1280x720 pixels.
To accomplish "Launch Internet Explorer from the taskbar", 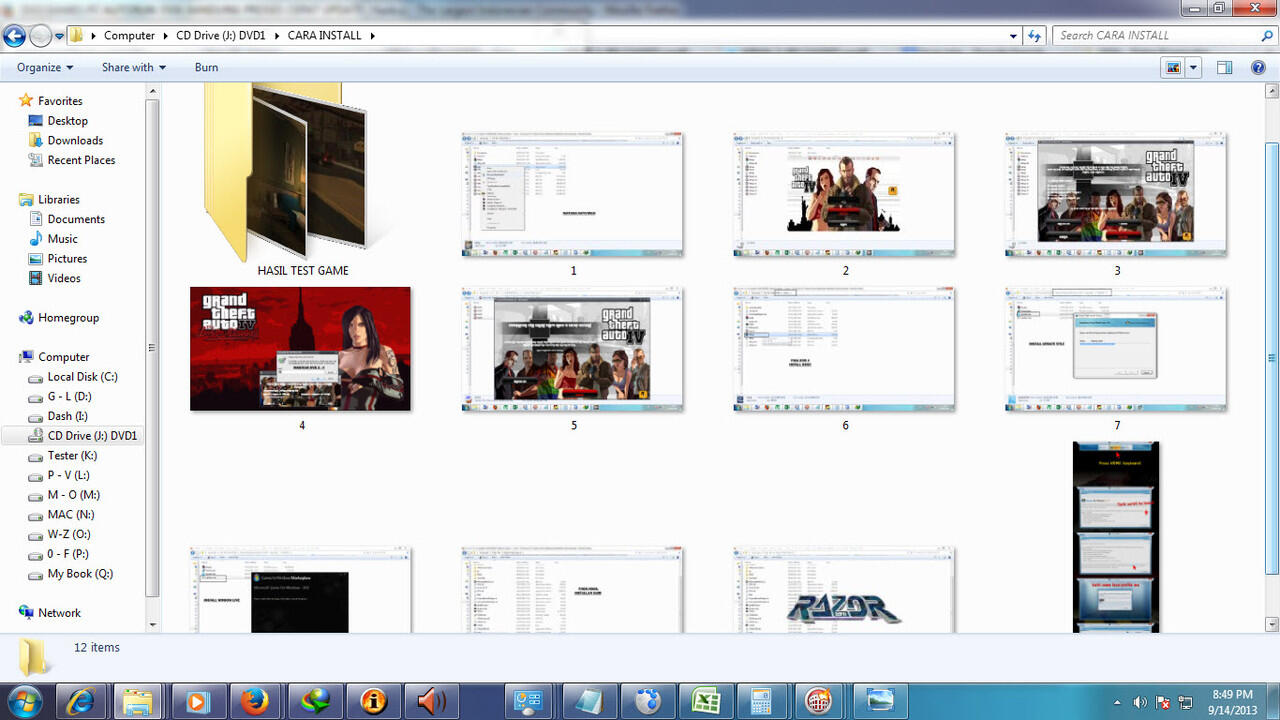I will click(82, 701).
